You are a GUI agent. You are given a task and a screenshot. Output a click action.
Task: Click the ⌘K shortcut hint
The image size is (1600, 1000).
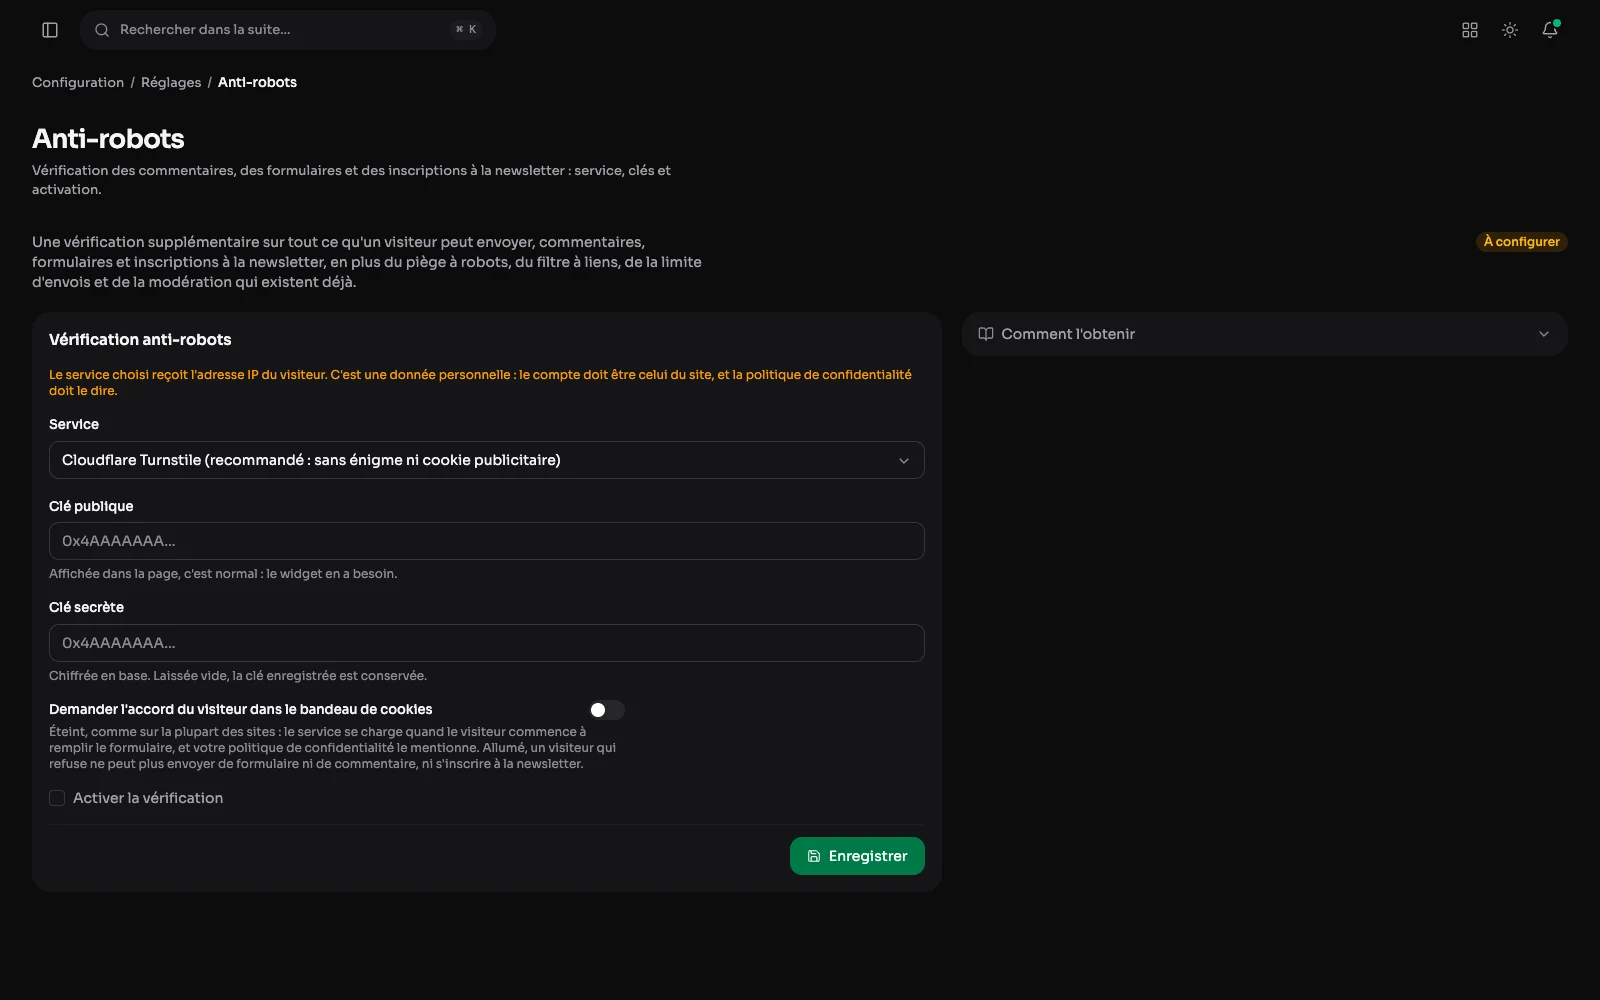click(466, 30)
